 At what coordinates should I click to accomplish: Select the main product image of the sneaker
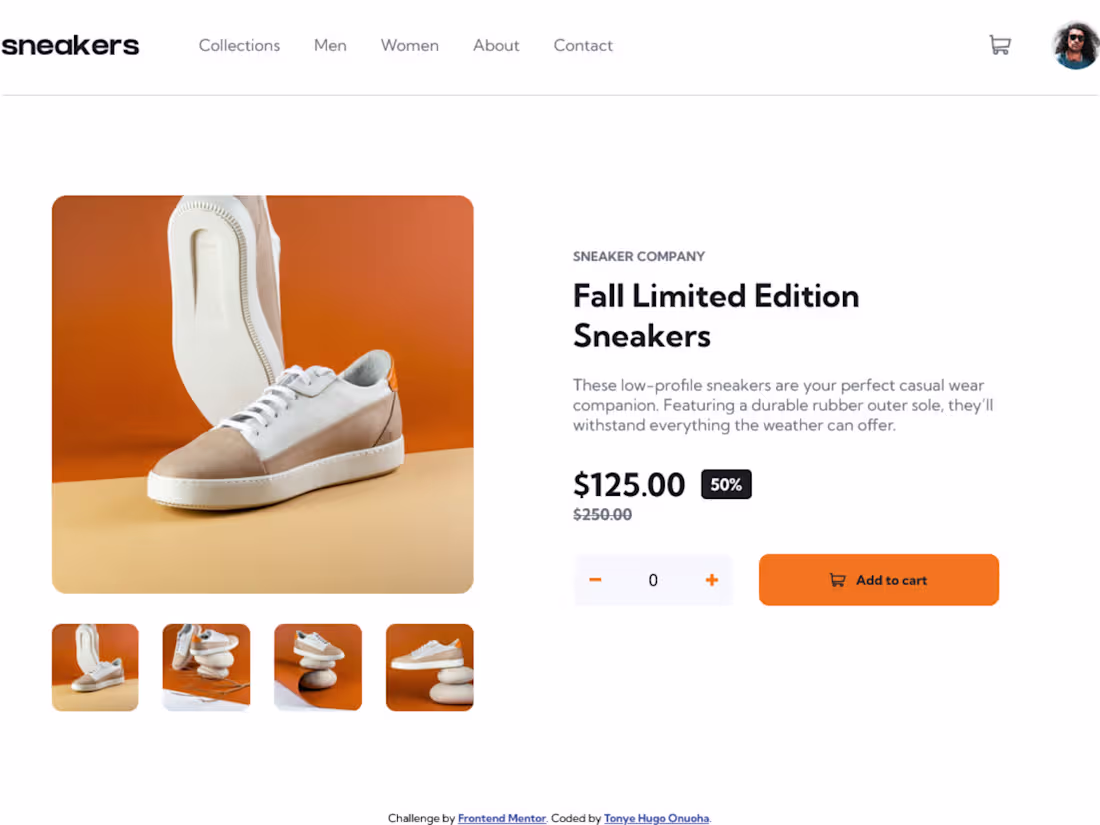pos(262,393)
